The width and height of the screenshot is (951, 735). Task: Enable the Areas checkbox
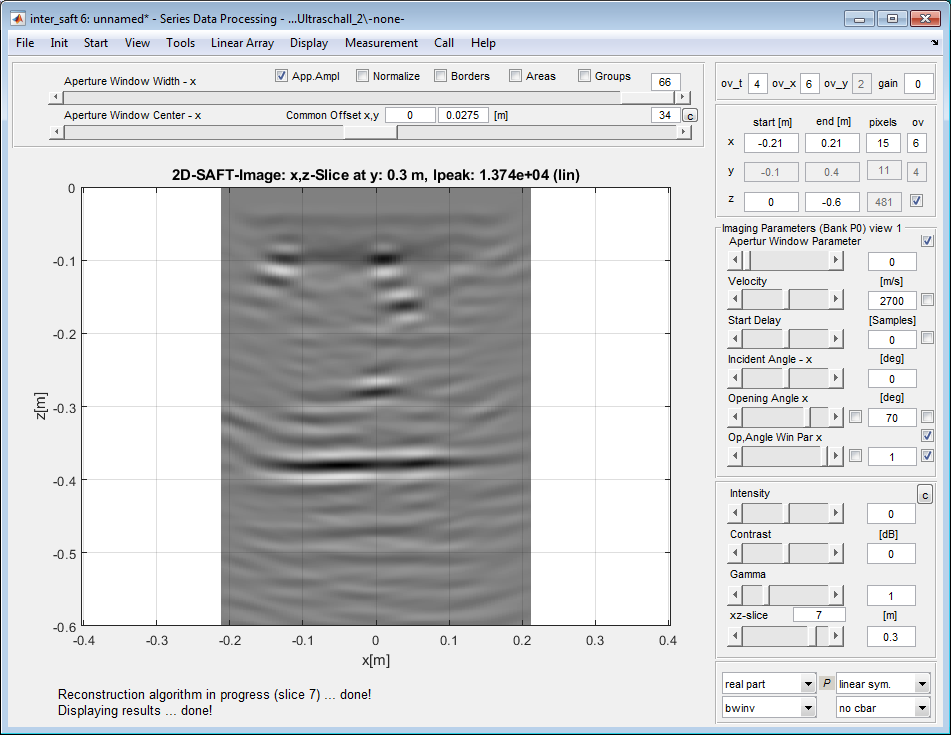[x=515, y=75]
